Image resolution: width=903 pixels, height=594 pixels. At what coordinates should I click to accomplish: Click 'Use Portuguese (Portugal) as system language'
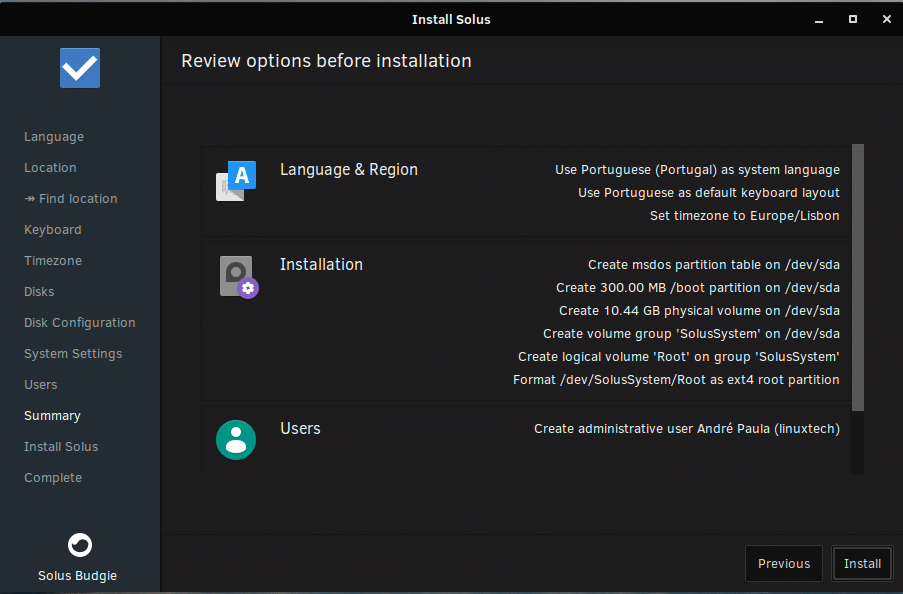coord(697,170)
